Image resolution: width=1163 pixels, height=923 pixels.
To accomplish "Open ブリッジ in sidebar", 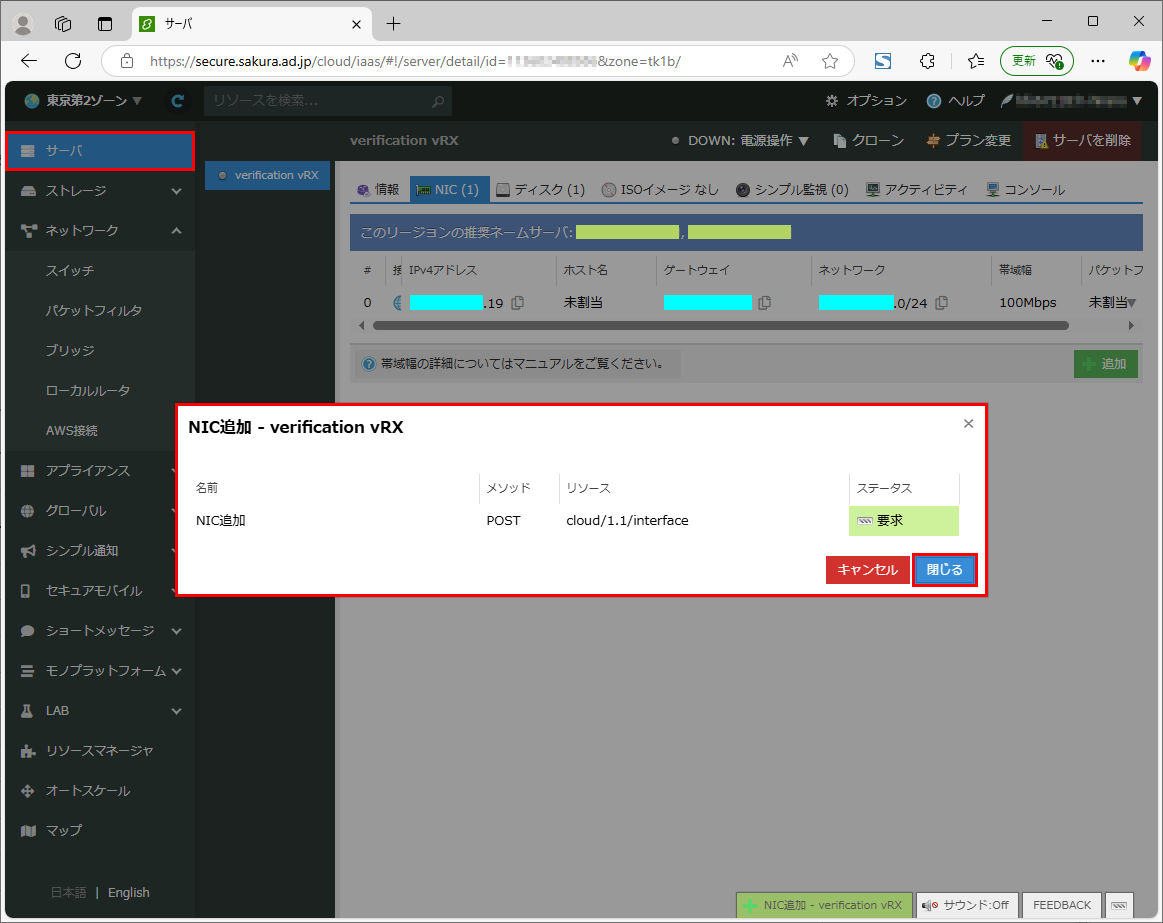I will click(x=70, y=350).
